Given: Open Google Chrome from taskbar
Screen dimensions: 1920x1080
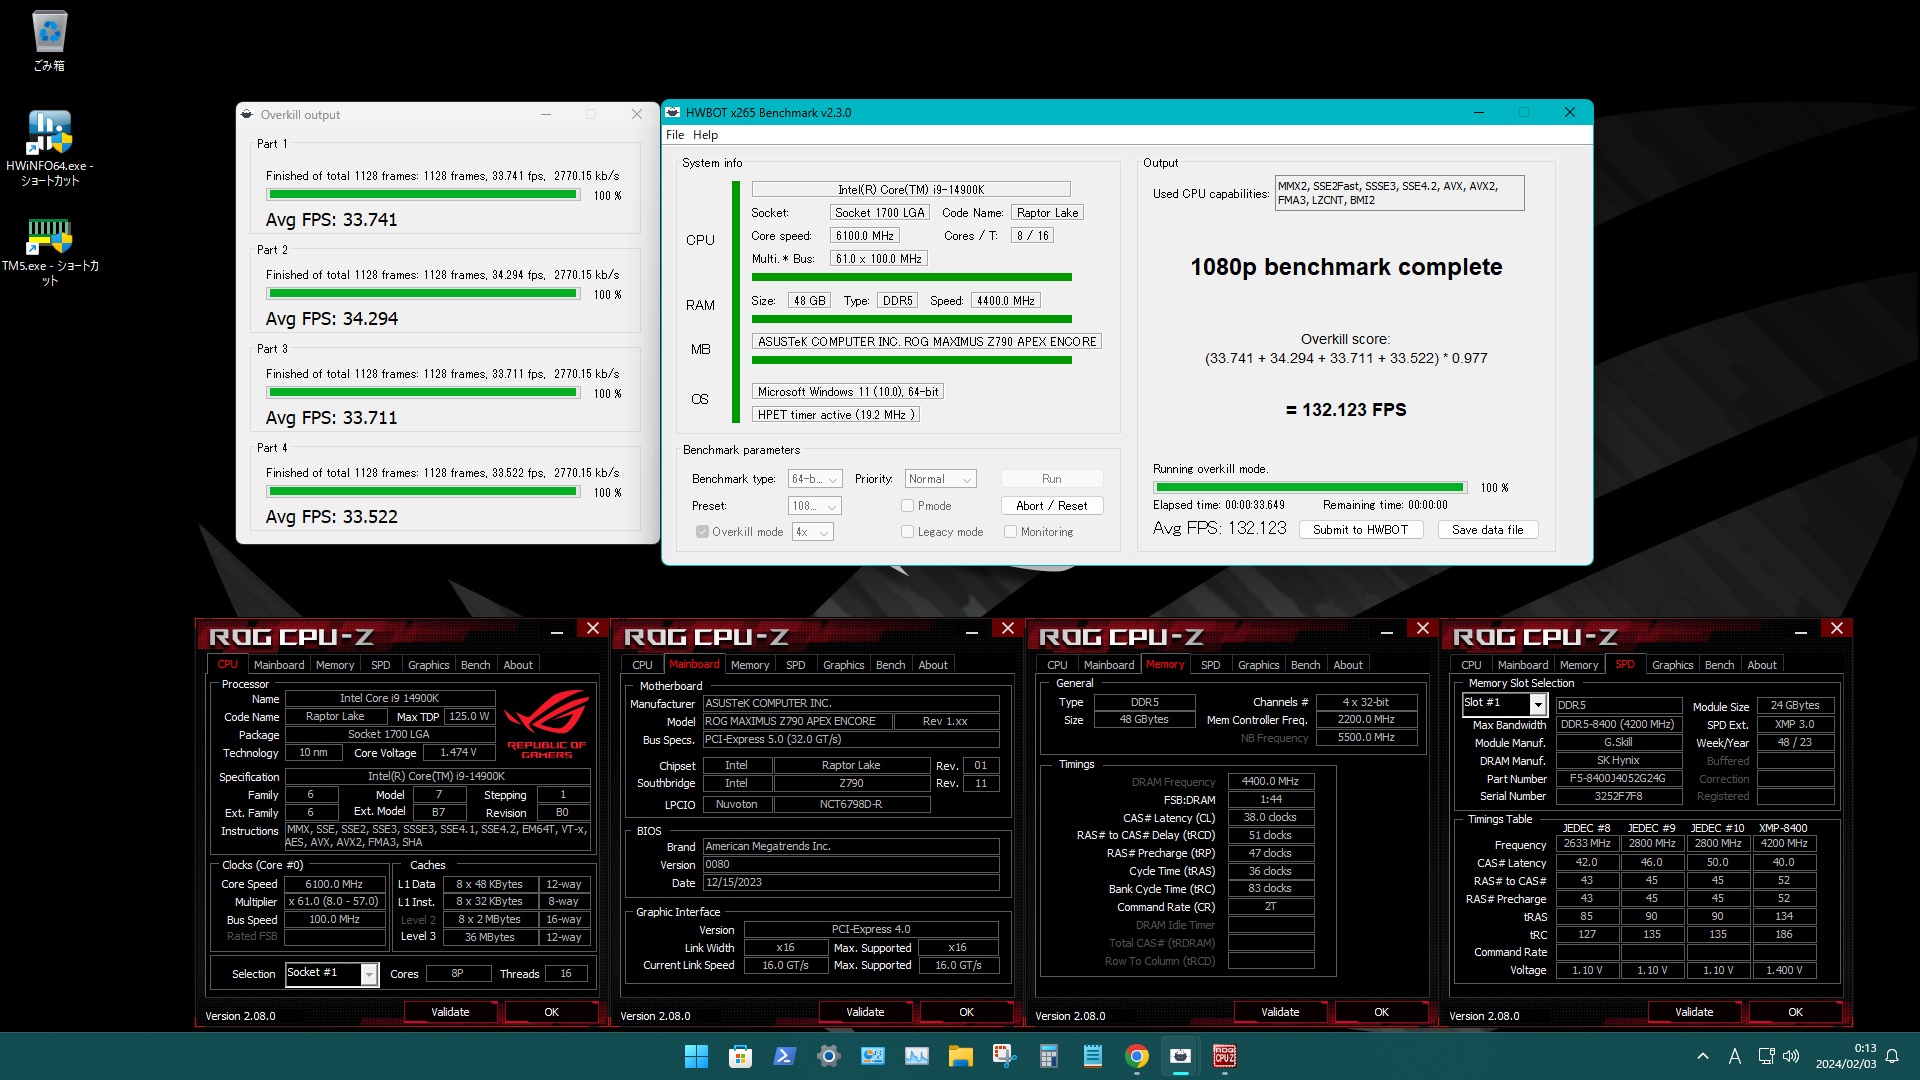Looking at the screenshot, I should point(1136,1056).
